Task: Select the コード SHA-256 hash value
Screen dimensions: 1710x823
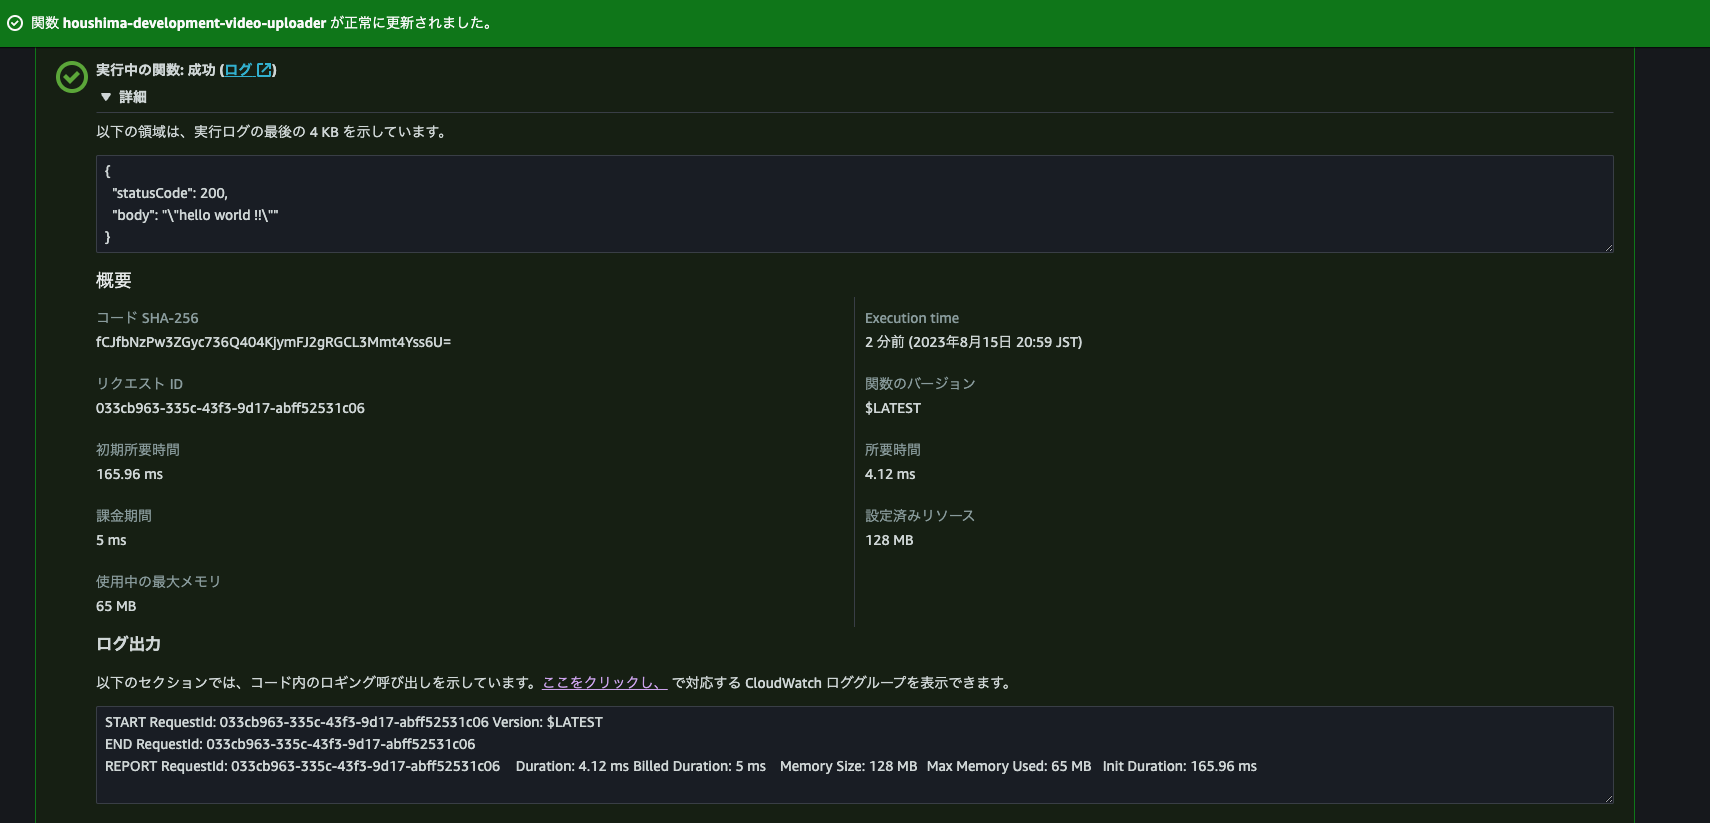Action: click(x=273, y=342)
